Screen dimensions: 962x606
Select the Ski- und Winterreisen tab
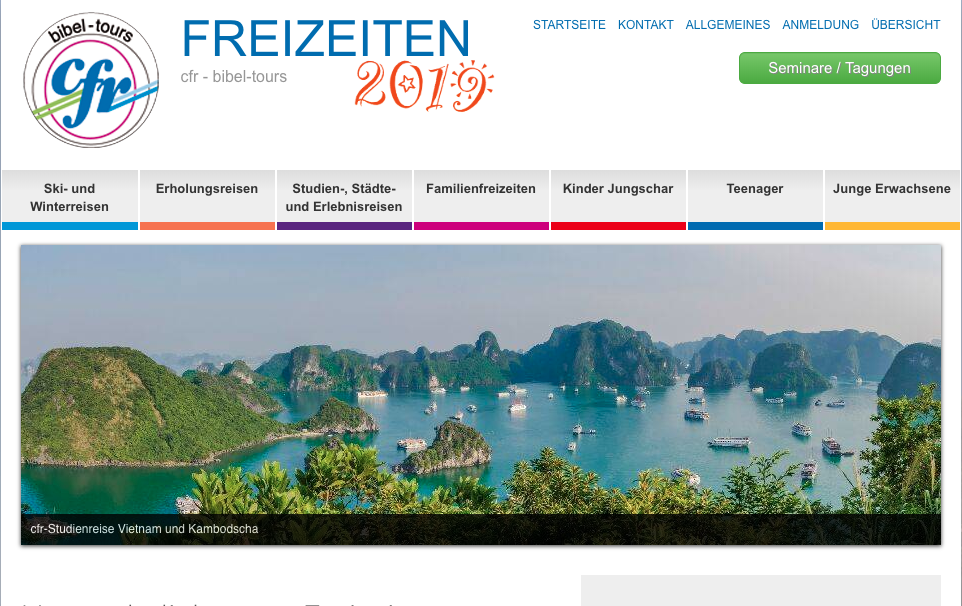(x=69, y=199)
